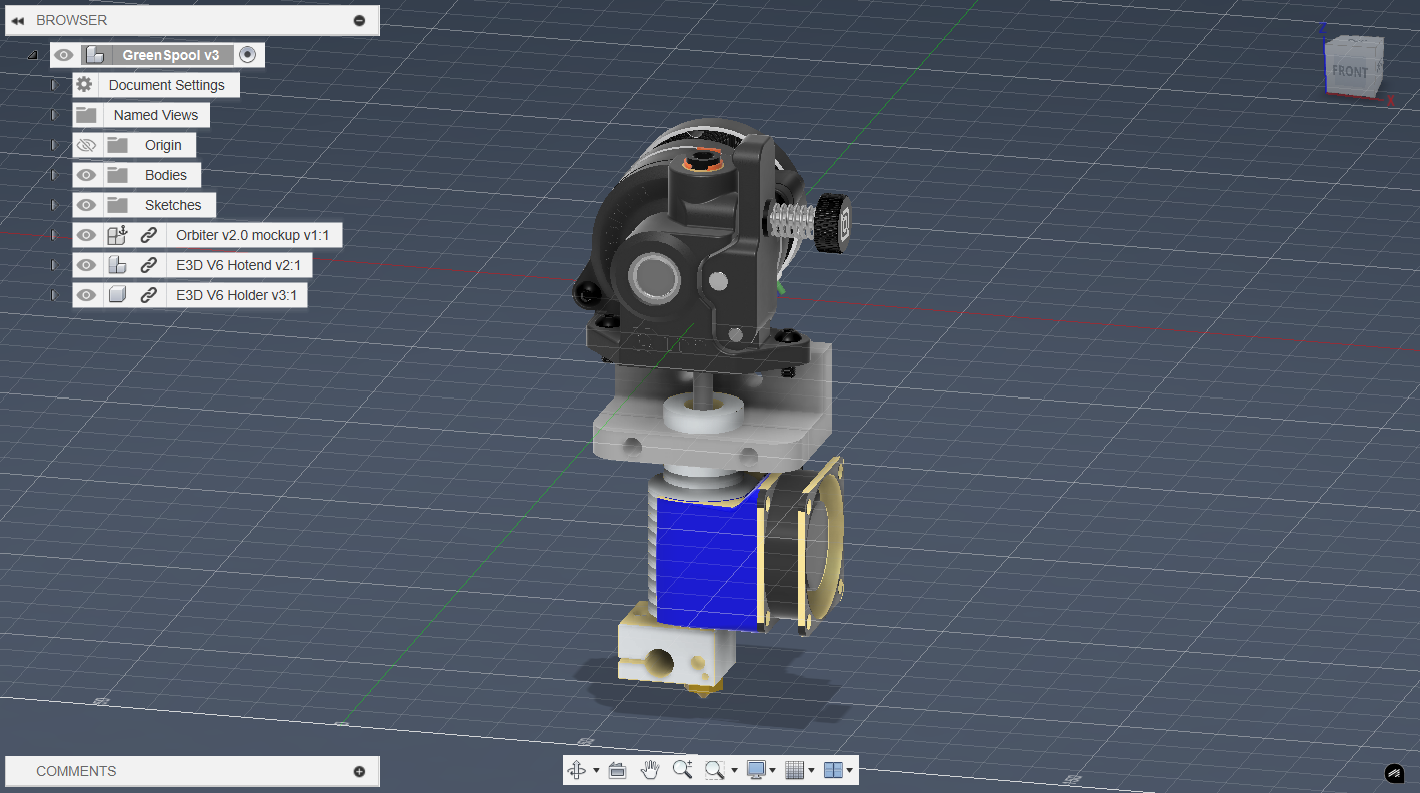Click the E3D V6 Holder link icon
The image size is (1420, 793).
[149, 295]
